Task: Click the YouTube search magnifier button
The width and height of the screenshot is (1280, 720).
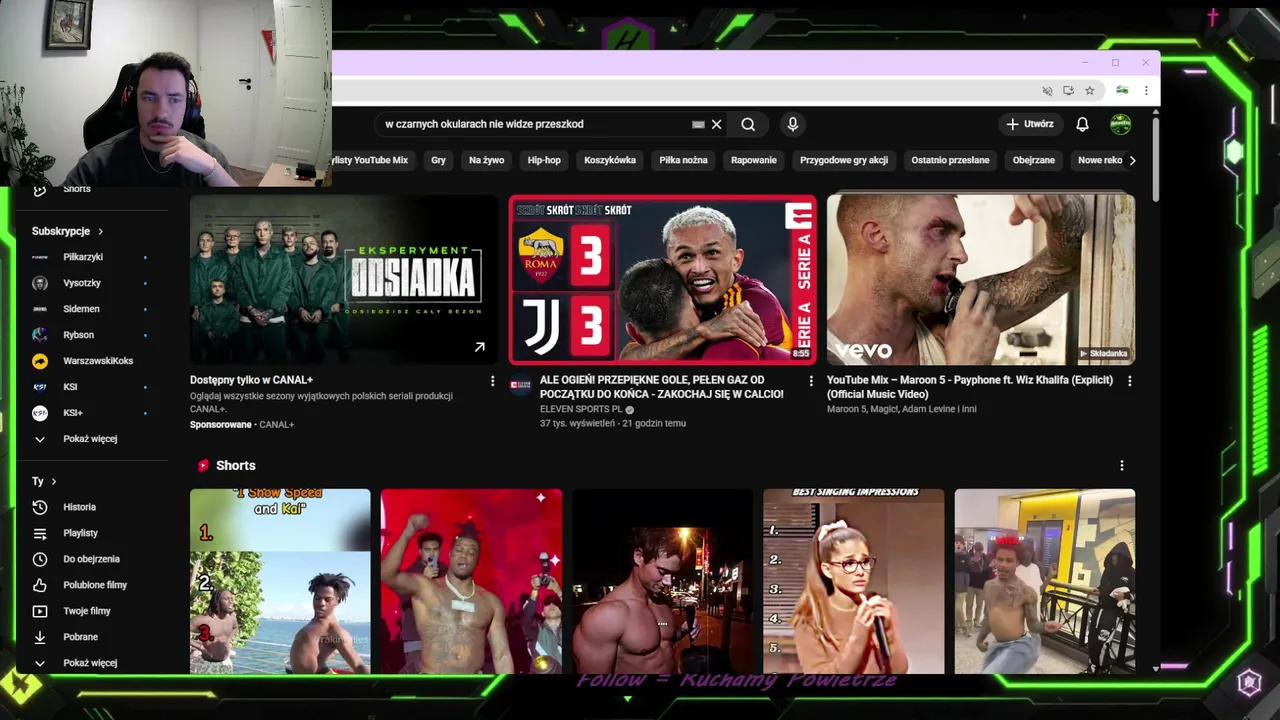Action: click(x=748, y=124)
